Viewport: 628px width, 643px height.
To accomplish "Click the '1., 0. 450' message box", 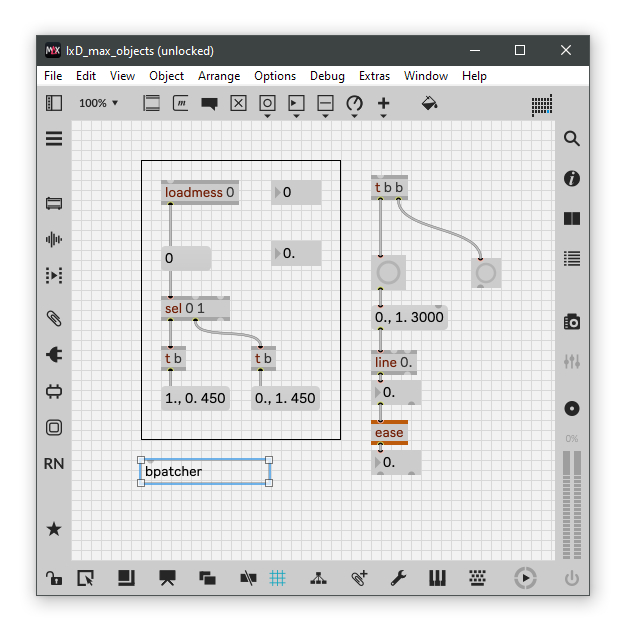I will [x=196, y=398].
